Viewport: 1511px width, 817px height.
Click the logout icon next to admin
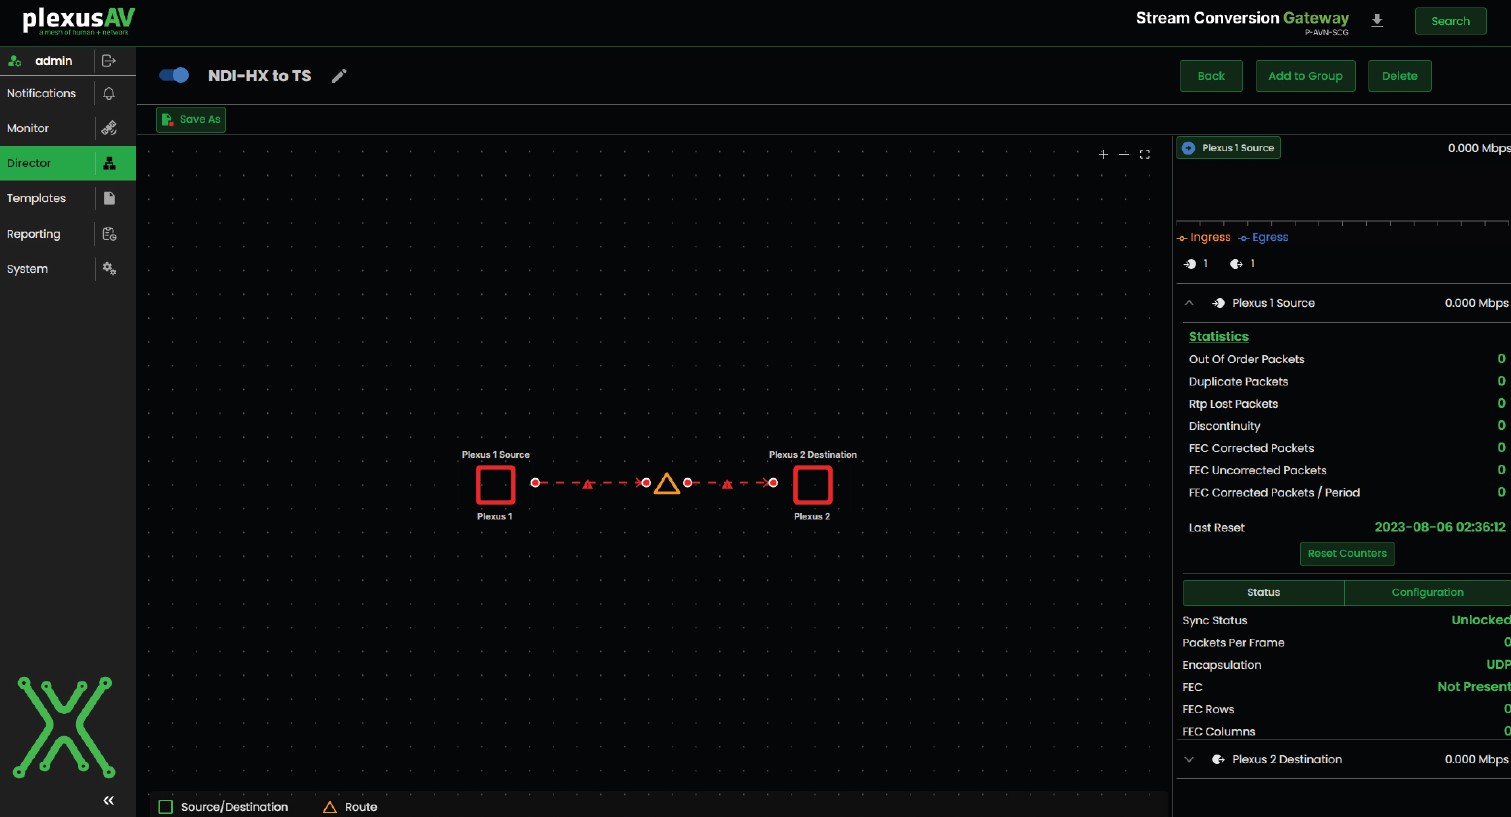[109, 61]
